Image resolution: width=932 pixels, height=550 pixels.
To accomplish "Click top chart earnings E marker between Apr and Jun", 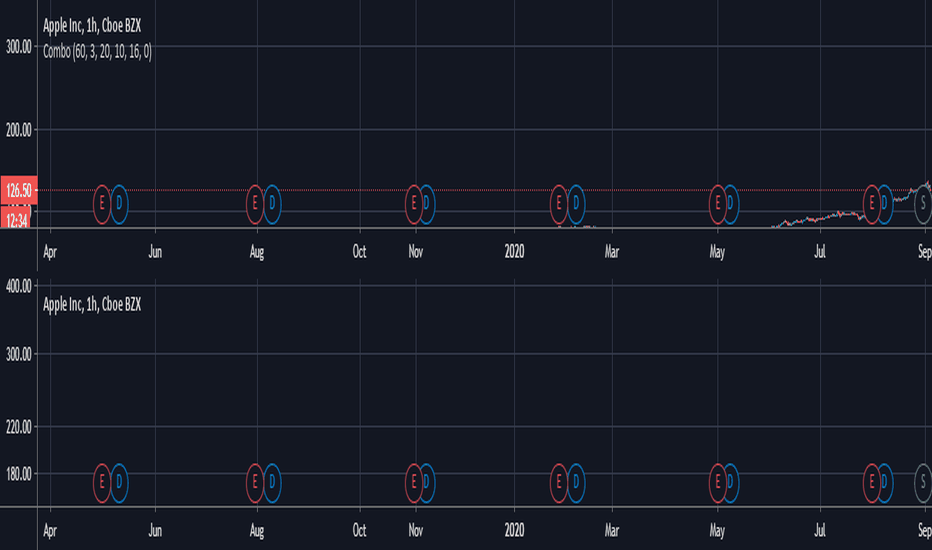I will (102, 204).
